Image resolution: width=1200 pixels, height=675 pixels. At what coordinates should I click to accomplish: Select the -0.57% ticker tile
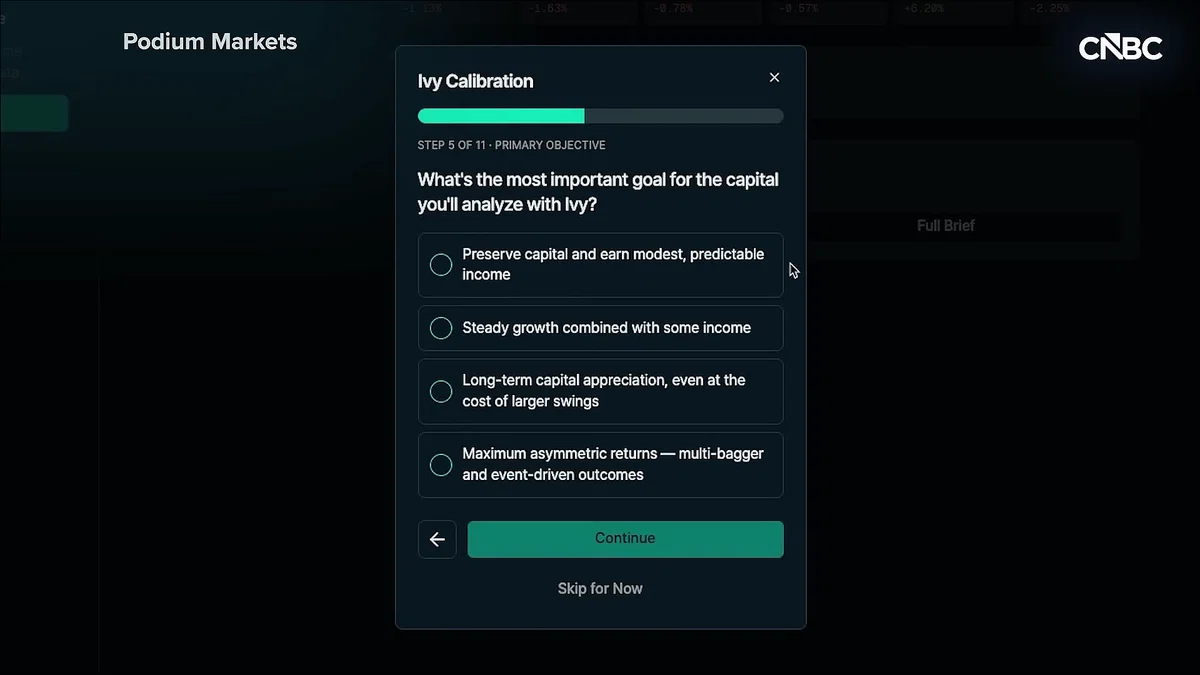pyautogui.click(x=828, y=11)
